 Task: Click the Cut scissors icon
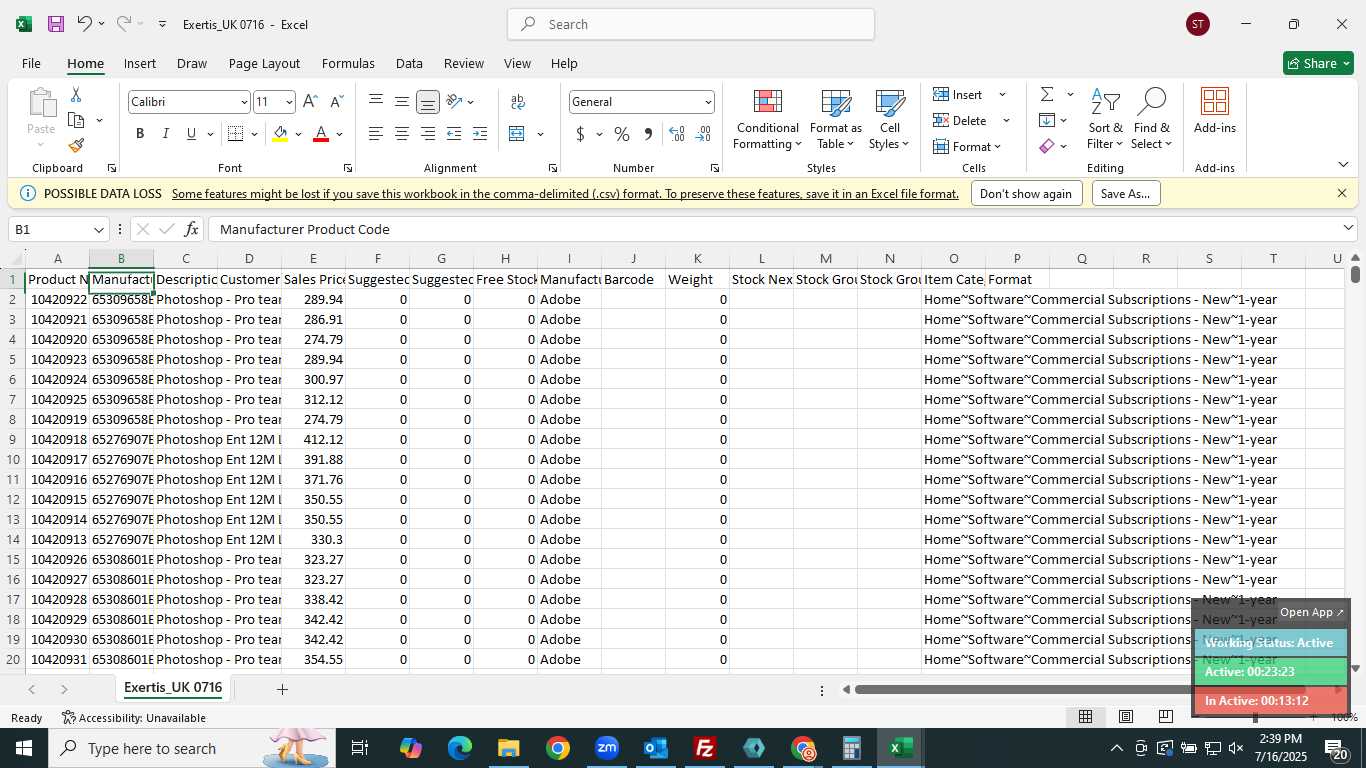point(76,94)
